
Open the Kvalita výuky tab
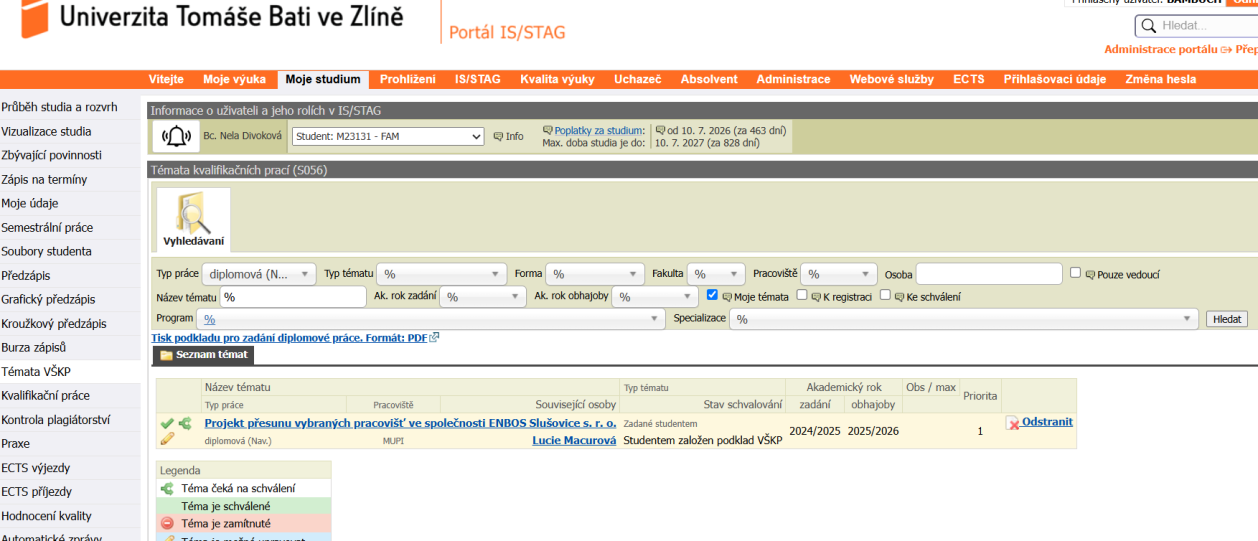pyautogui.click(x=557, y=79)
